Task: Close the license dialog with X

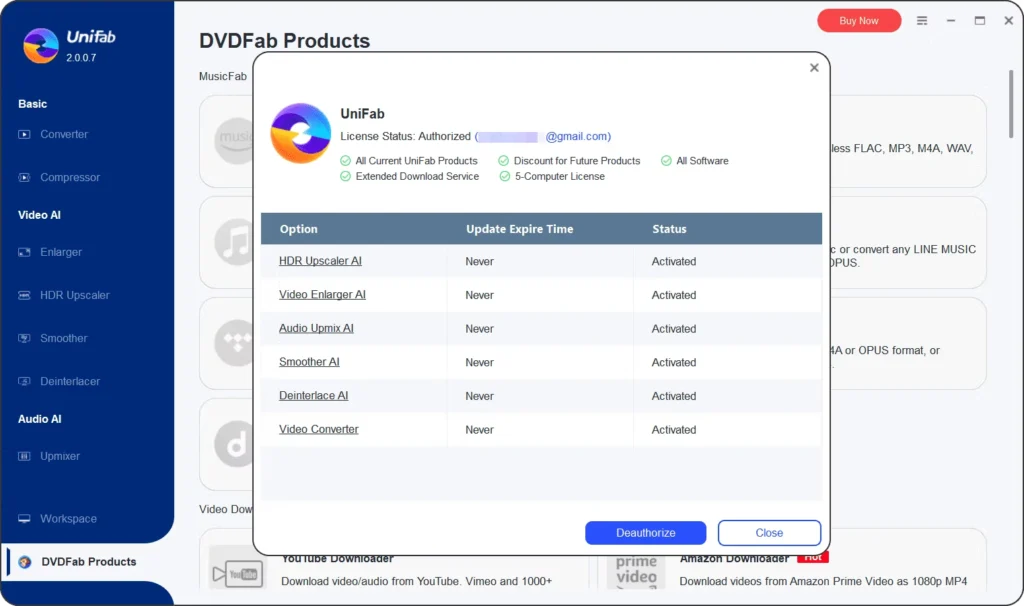Action: pyautogui.click(x=814, y=68)
